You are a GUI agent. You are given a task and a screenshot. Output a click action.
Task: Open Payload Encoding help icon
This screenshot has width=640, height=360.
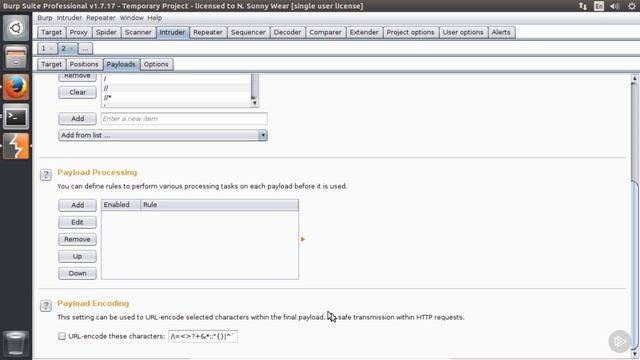pyautogui.click(x=46, y=305)
